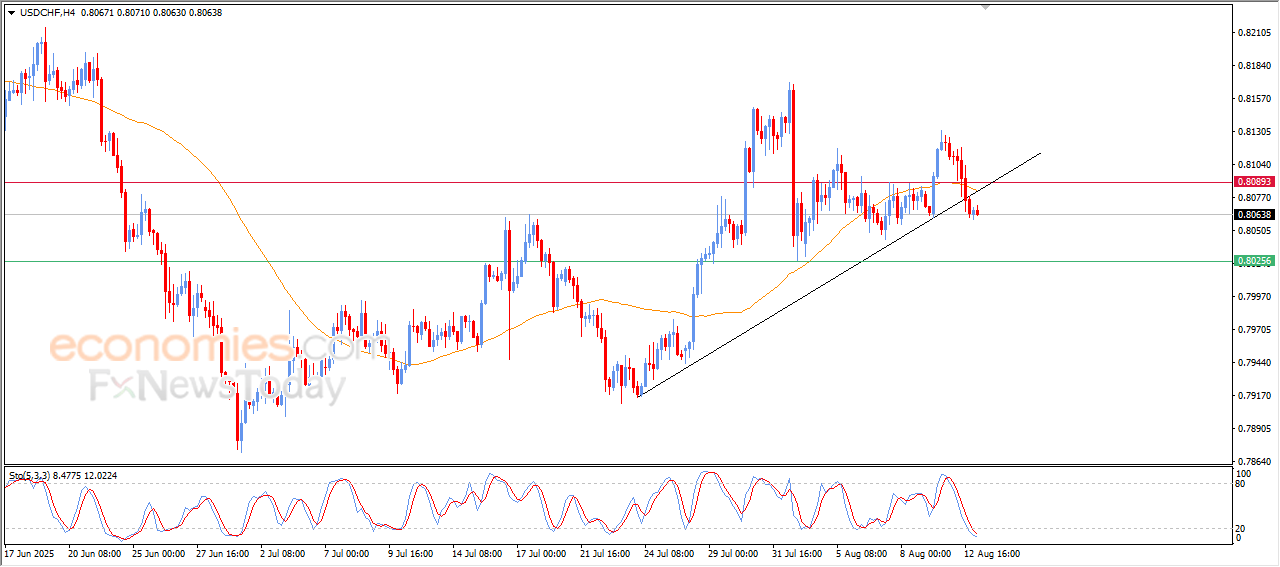The width and height of the screenshot is (1280, 567).
Task: Click the 0.81305 price axis label
Action: point(1254,132)
